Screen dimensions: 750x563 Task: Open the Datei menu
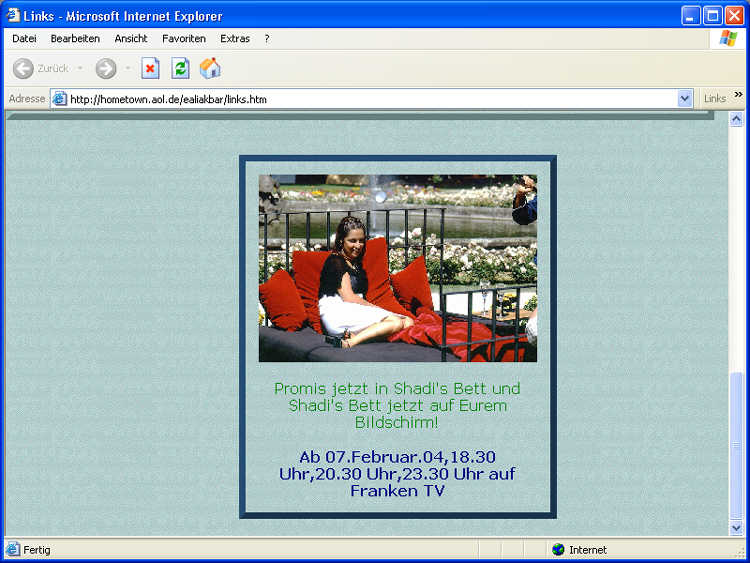pos(24,38)
